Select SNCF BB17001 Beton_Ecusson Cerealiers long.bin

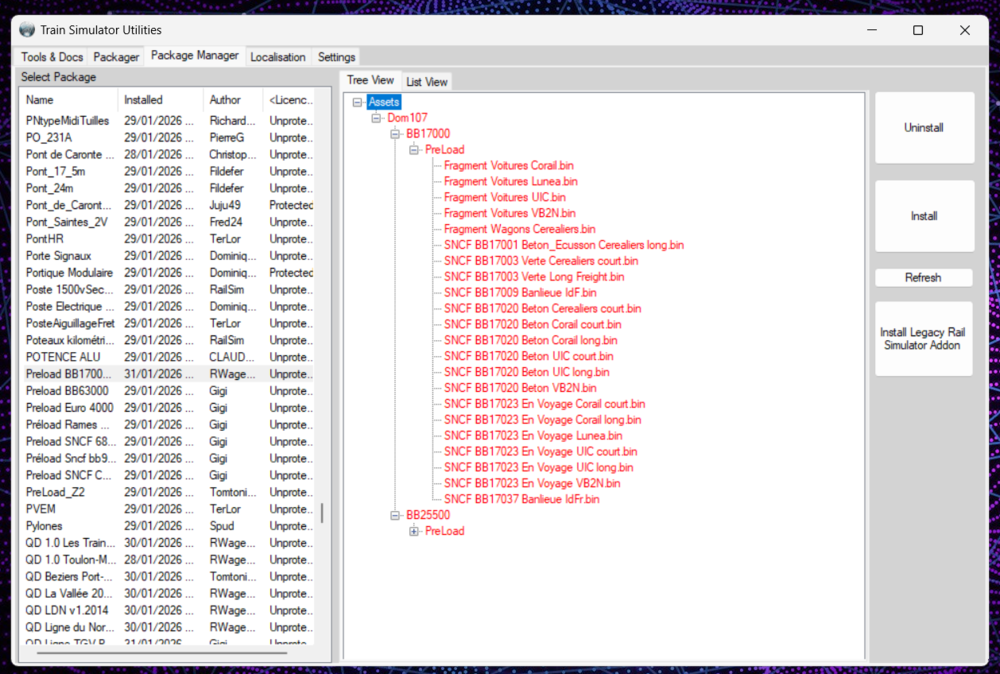pyautogui.click(x=564, y=245)
